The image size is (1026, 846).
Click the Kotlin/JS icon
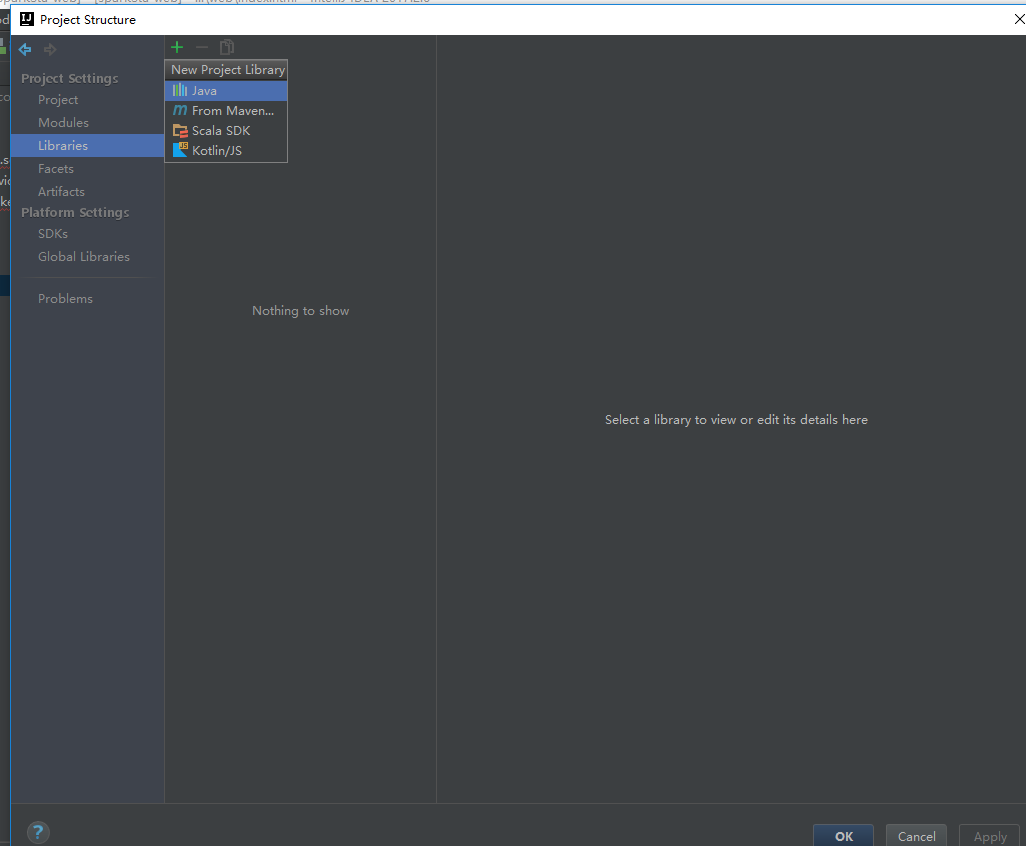[180, 150]
